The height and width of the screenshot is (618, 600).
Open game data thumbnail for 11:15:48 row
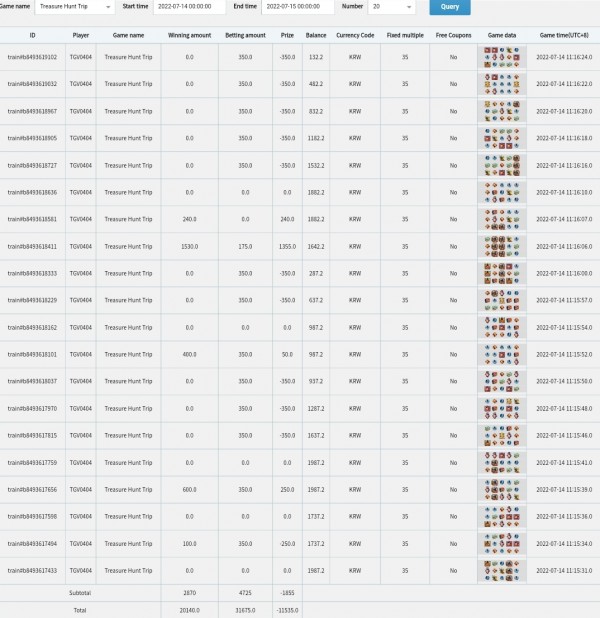502,408
